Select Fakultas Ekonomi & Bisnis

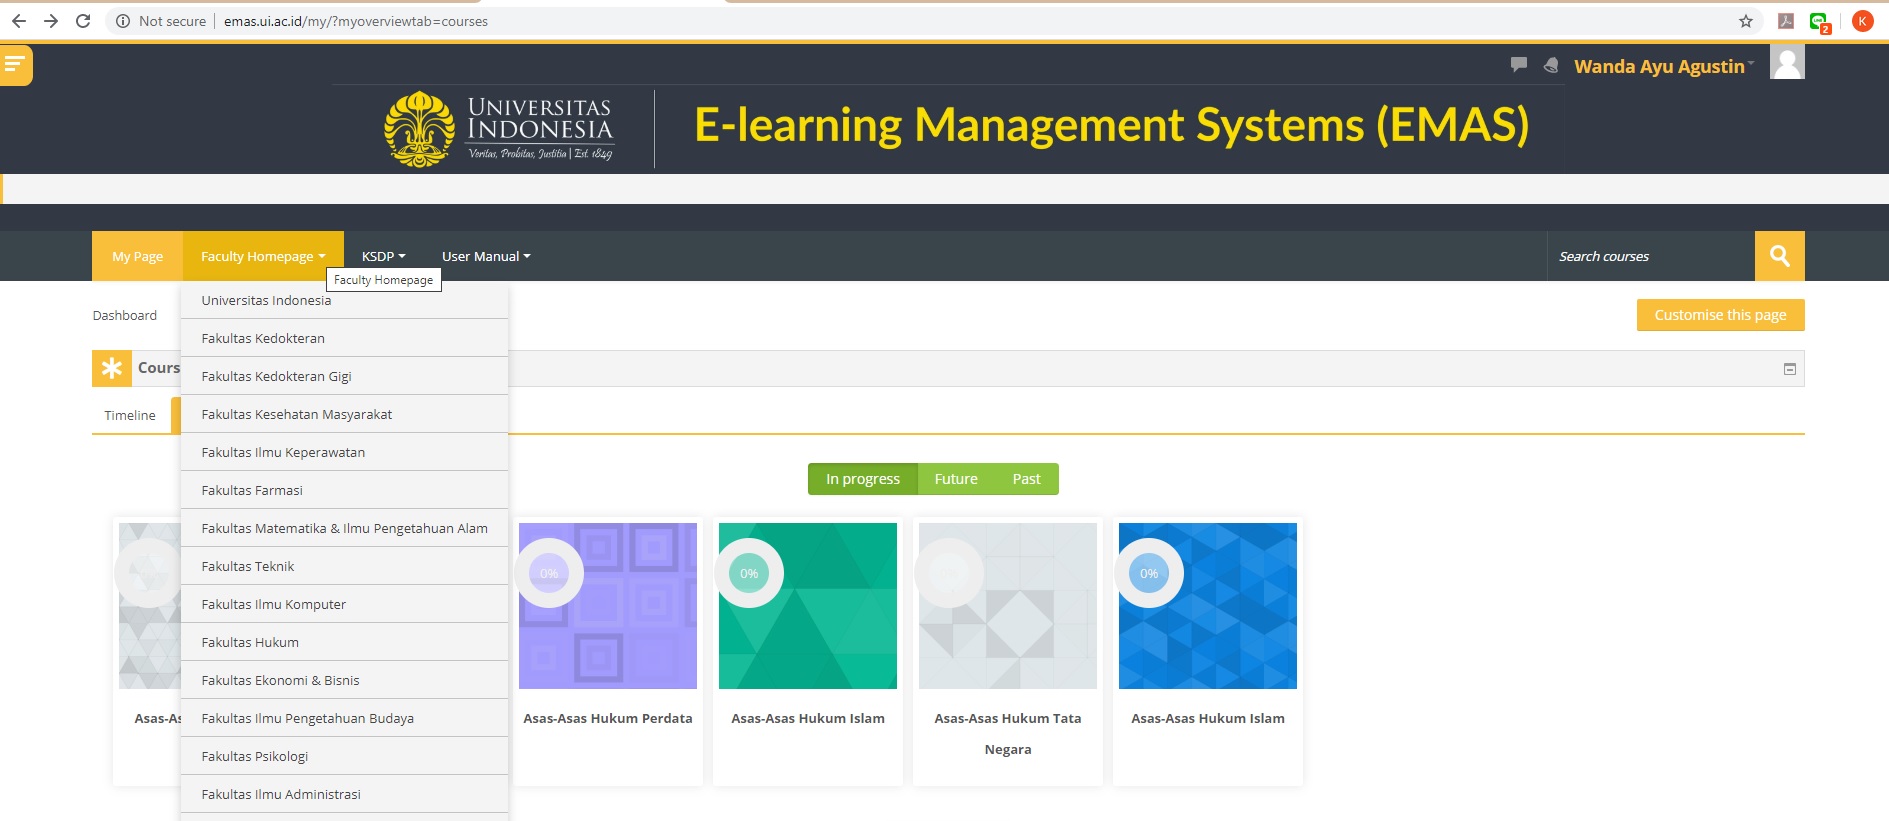pyautogui.click(x=345, y=680)
